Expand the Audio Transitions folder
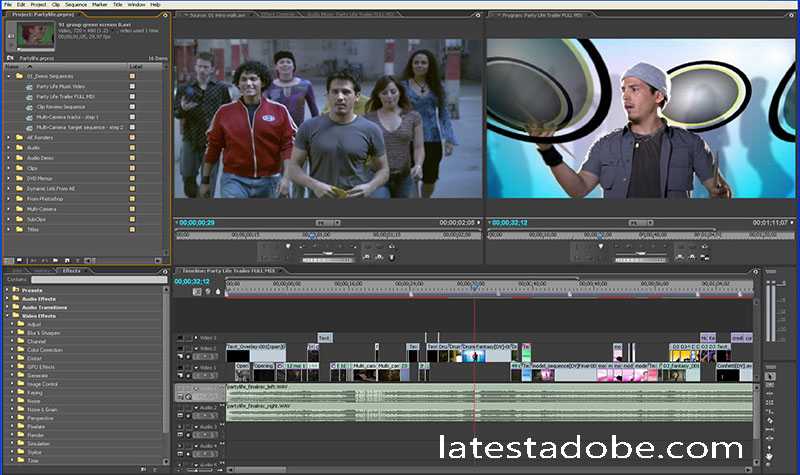 (x=8, y=307)
